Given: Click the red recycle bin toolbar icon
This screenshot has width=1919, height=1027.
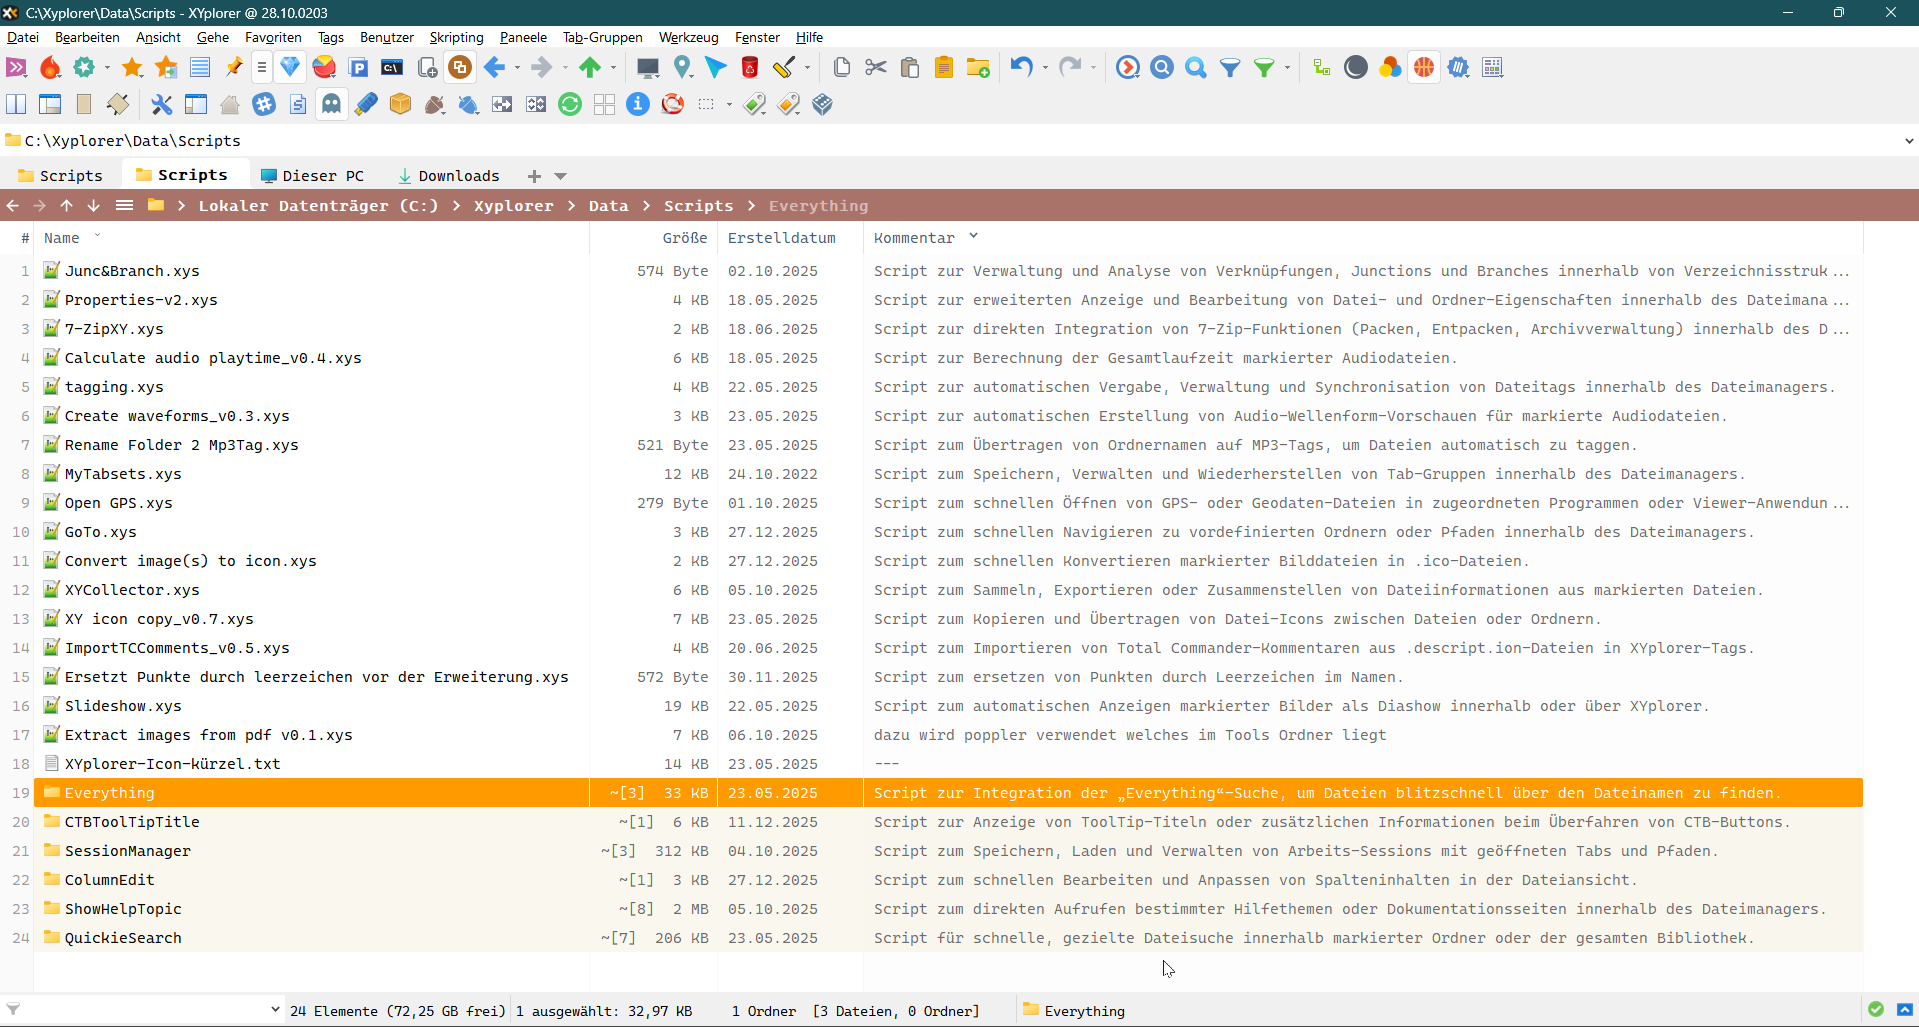Looking at the screenshot, I should coord(750,68).
